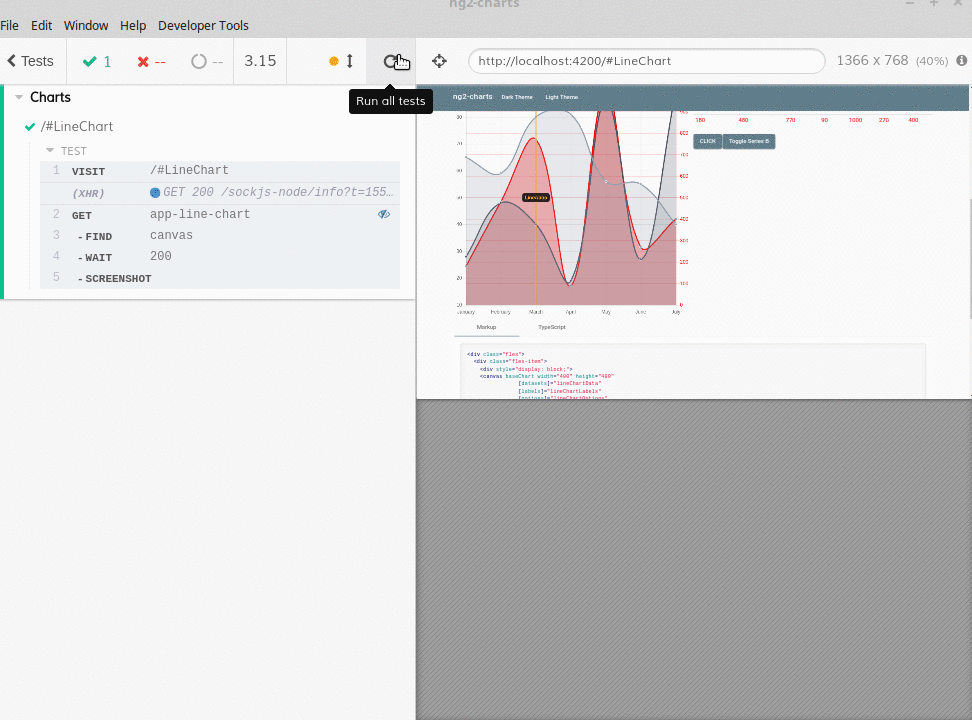This screenshot has width=972, height=720.
Task: Collapse the TEST commands section
Action: click(x=48, y=150)
